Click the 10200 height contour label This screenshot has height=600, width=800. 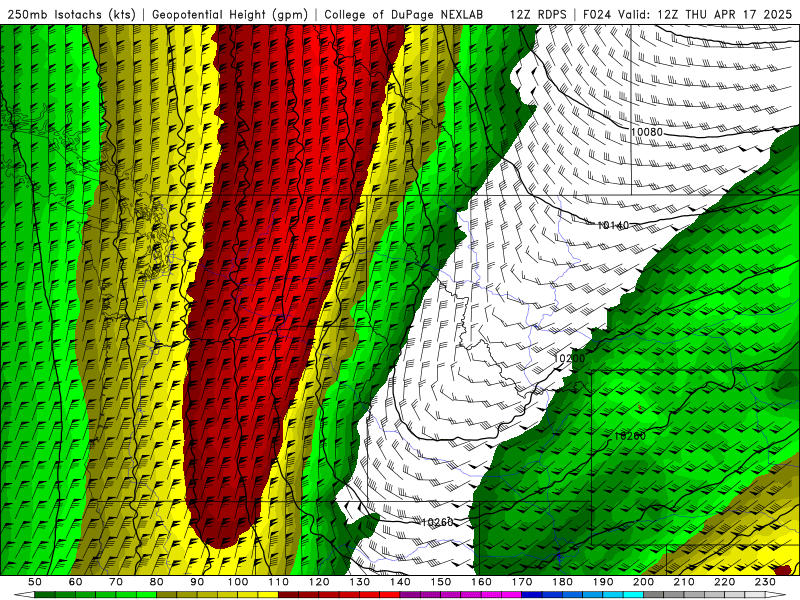569,358
